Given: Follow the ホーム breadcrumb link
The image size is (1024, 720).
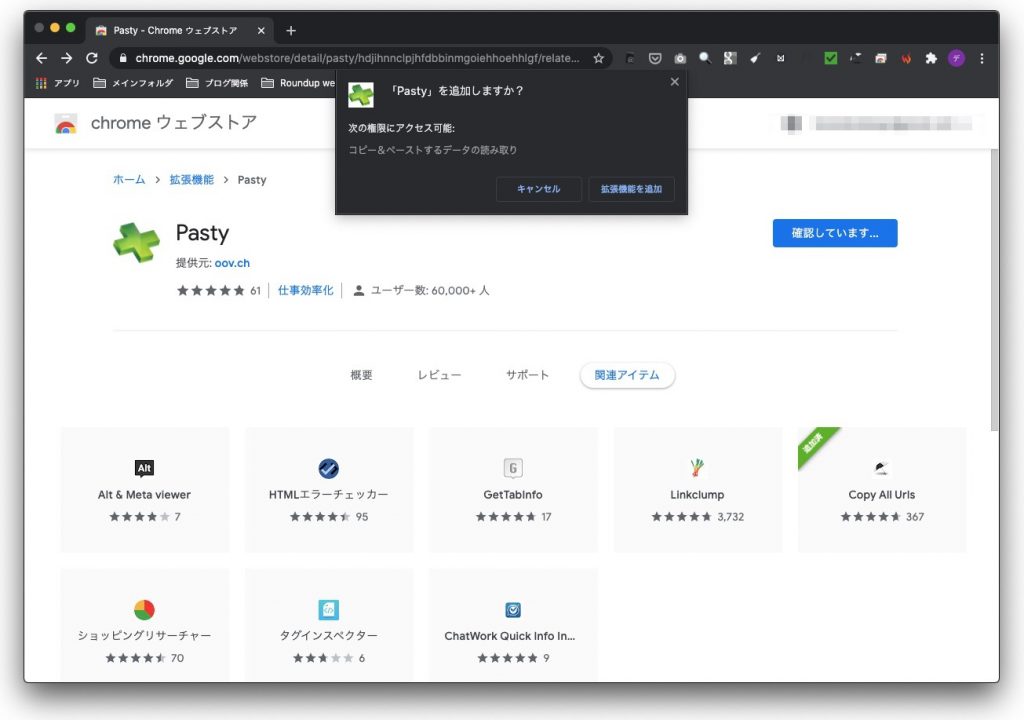Looking at the screenshot, I should click(129, 180).
